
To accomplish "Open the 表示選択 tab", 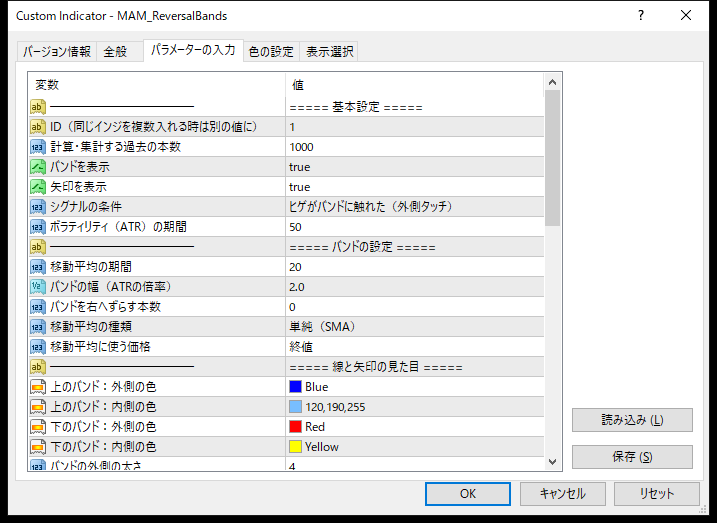I will coord(329,52).
